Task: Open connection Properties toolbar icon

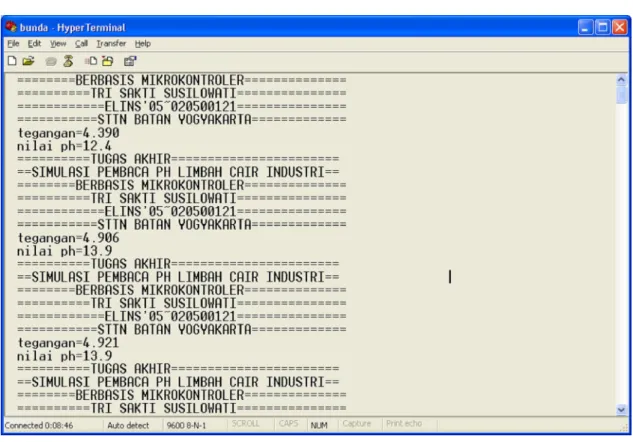Action: coord(130,61)
